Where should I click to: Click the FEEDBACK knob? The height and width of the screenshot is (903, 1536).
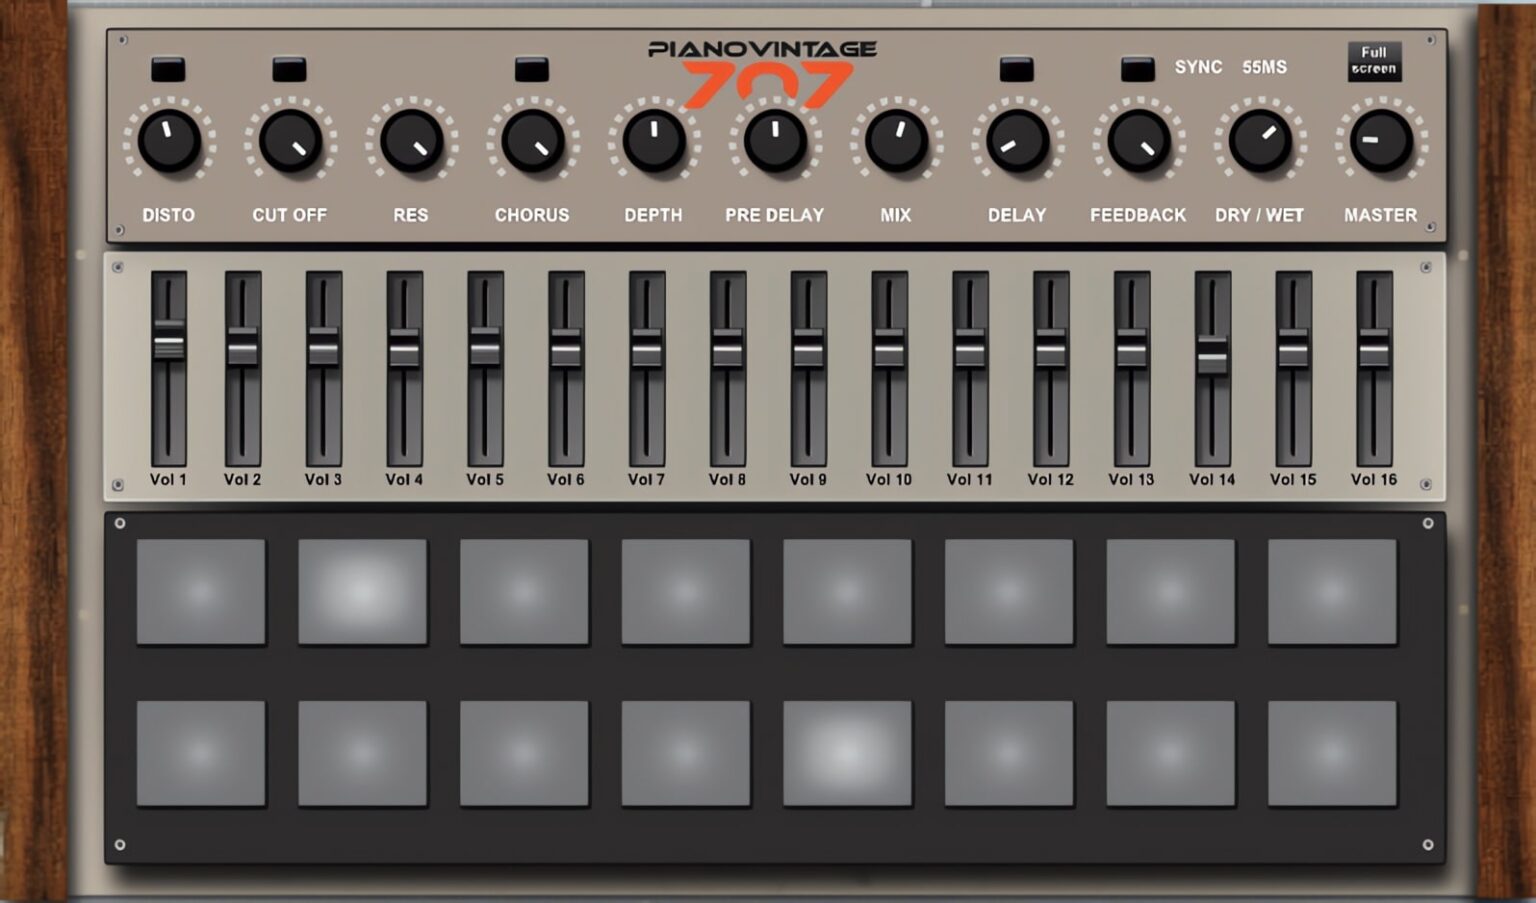(1138, 141)
